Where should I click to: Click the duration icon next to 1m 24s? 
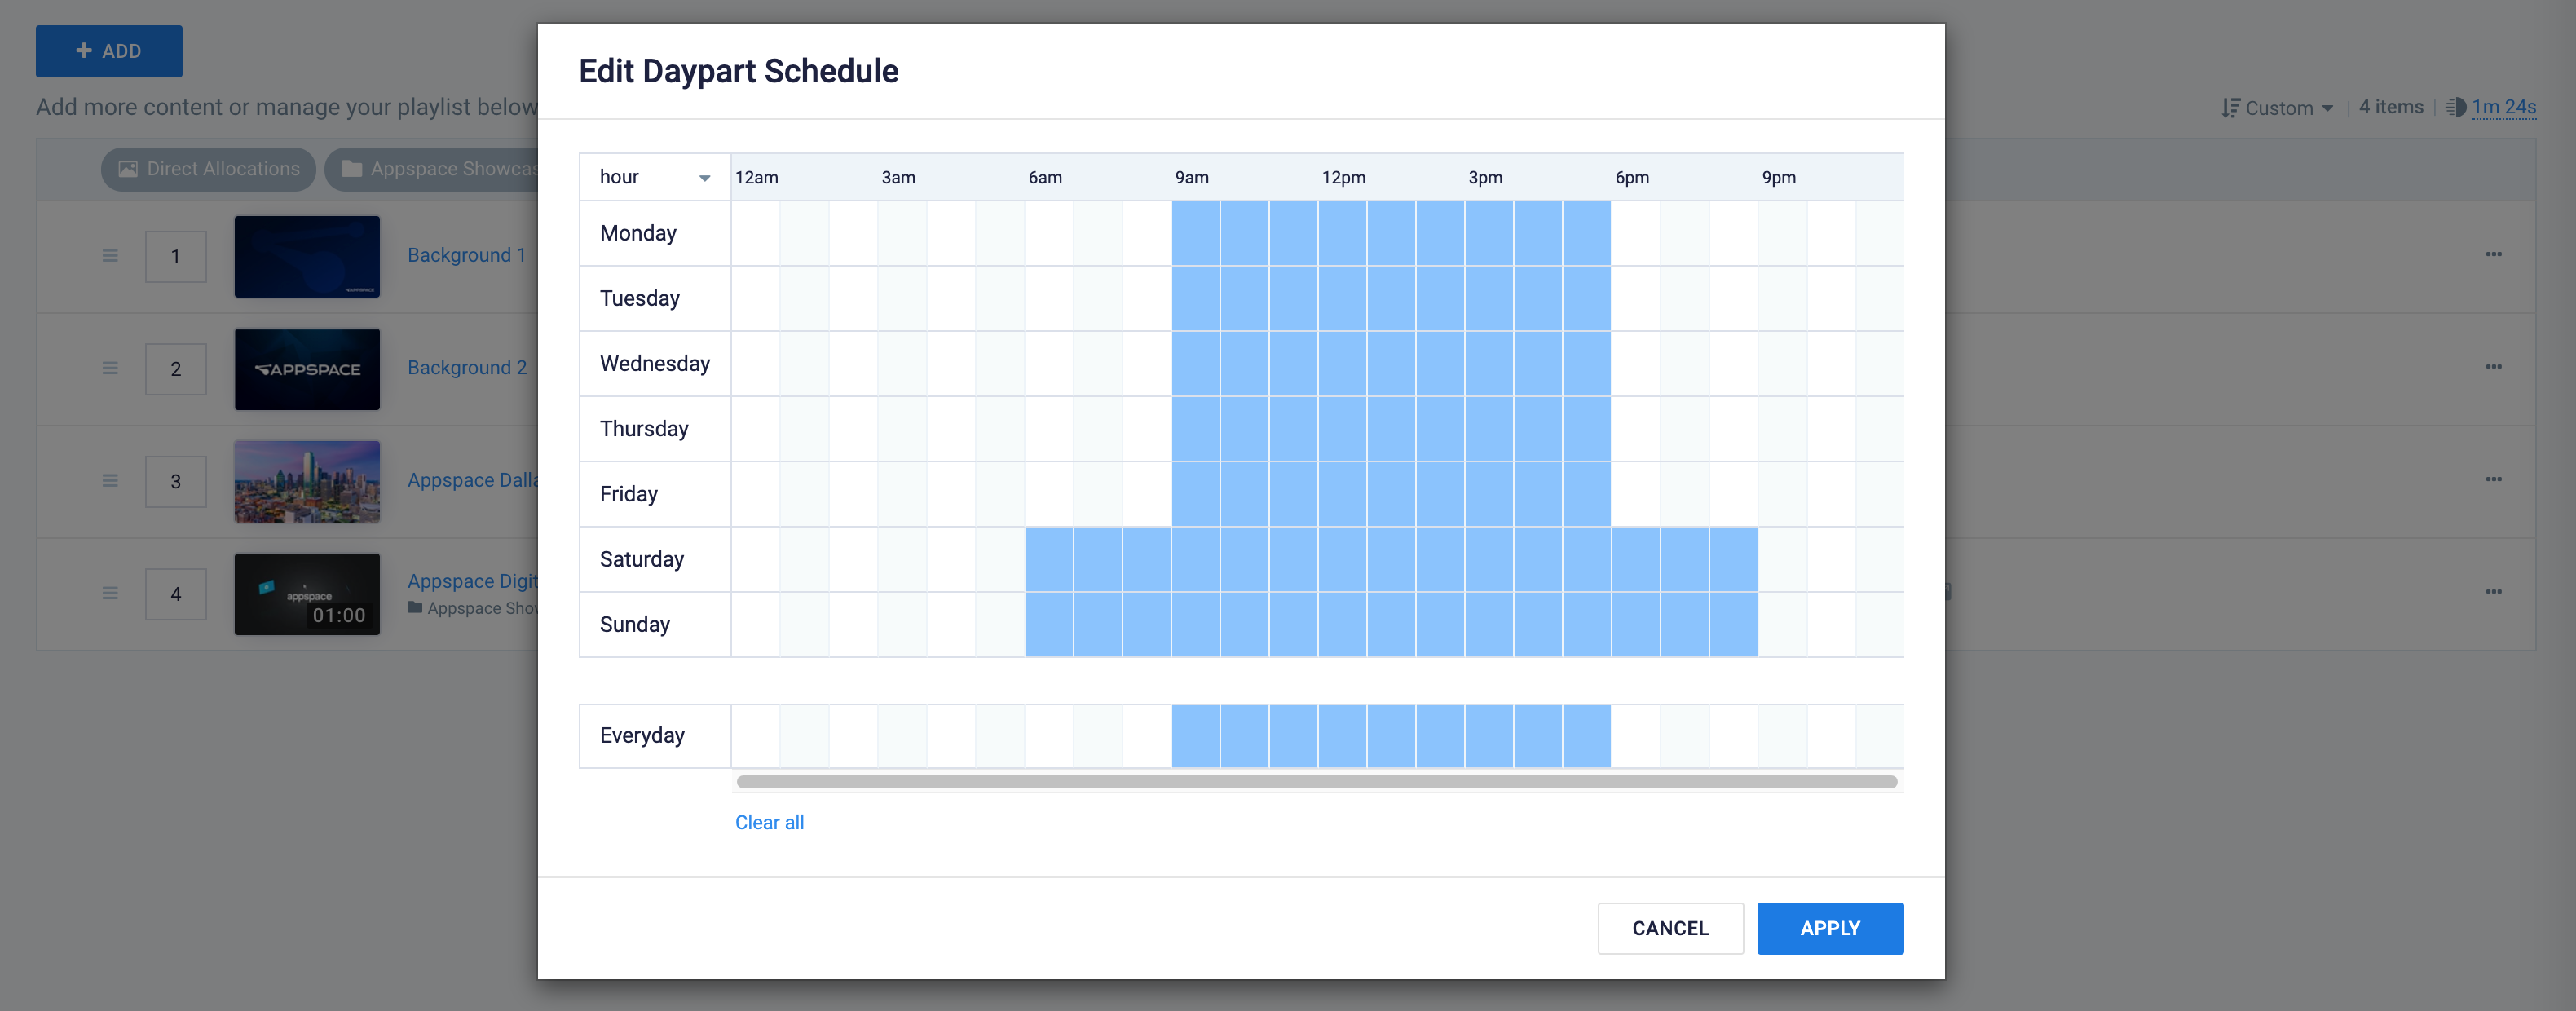tap(2455, 107)
